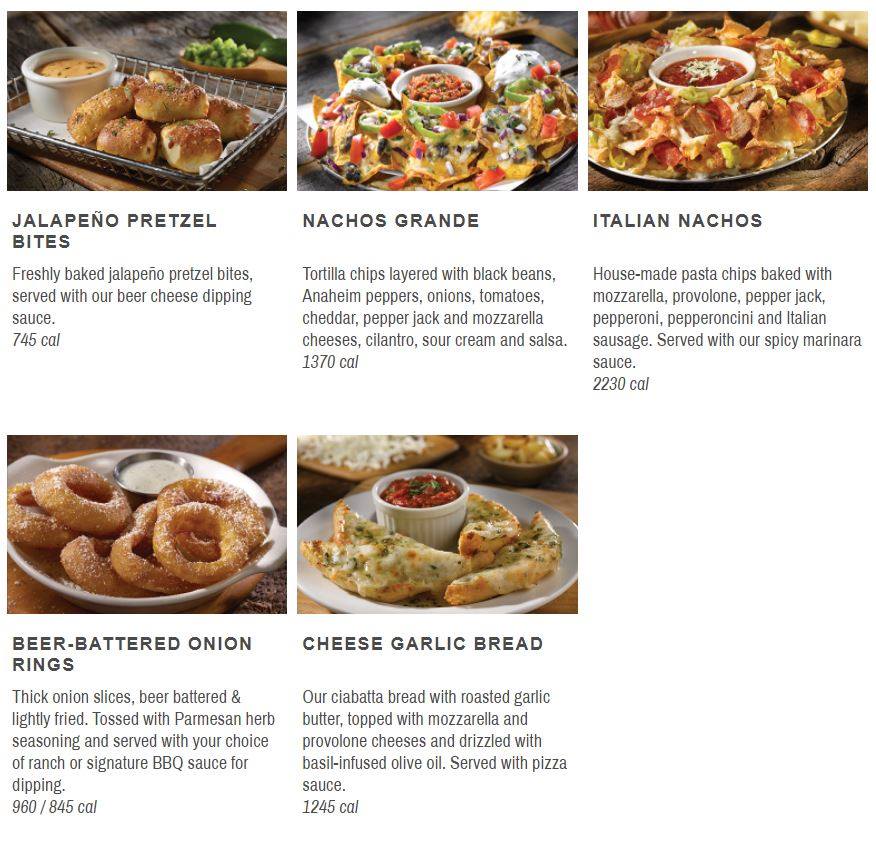This screenshot has width=876, height=844.
Task: Click the onion rings description paragraph
Action: [144, 741]
